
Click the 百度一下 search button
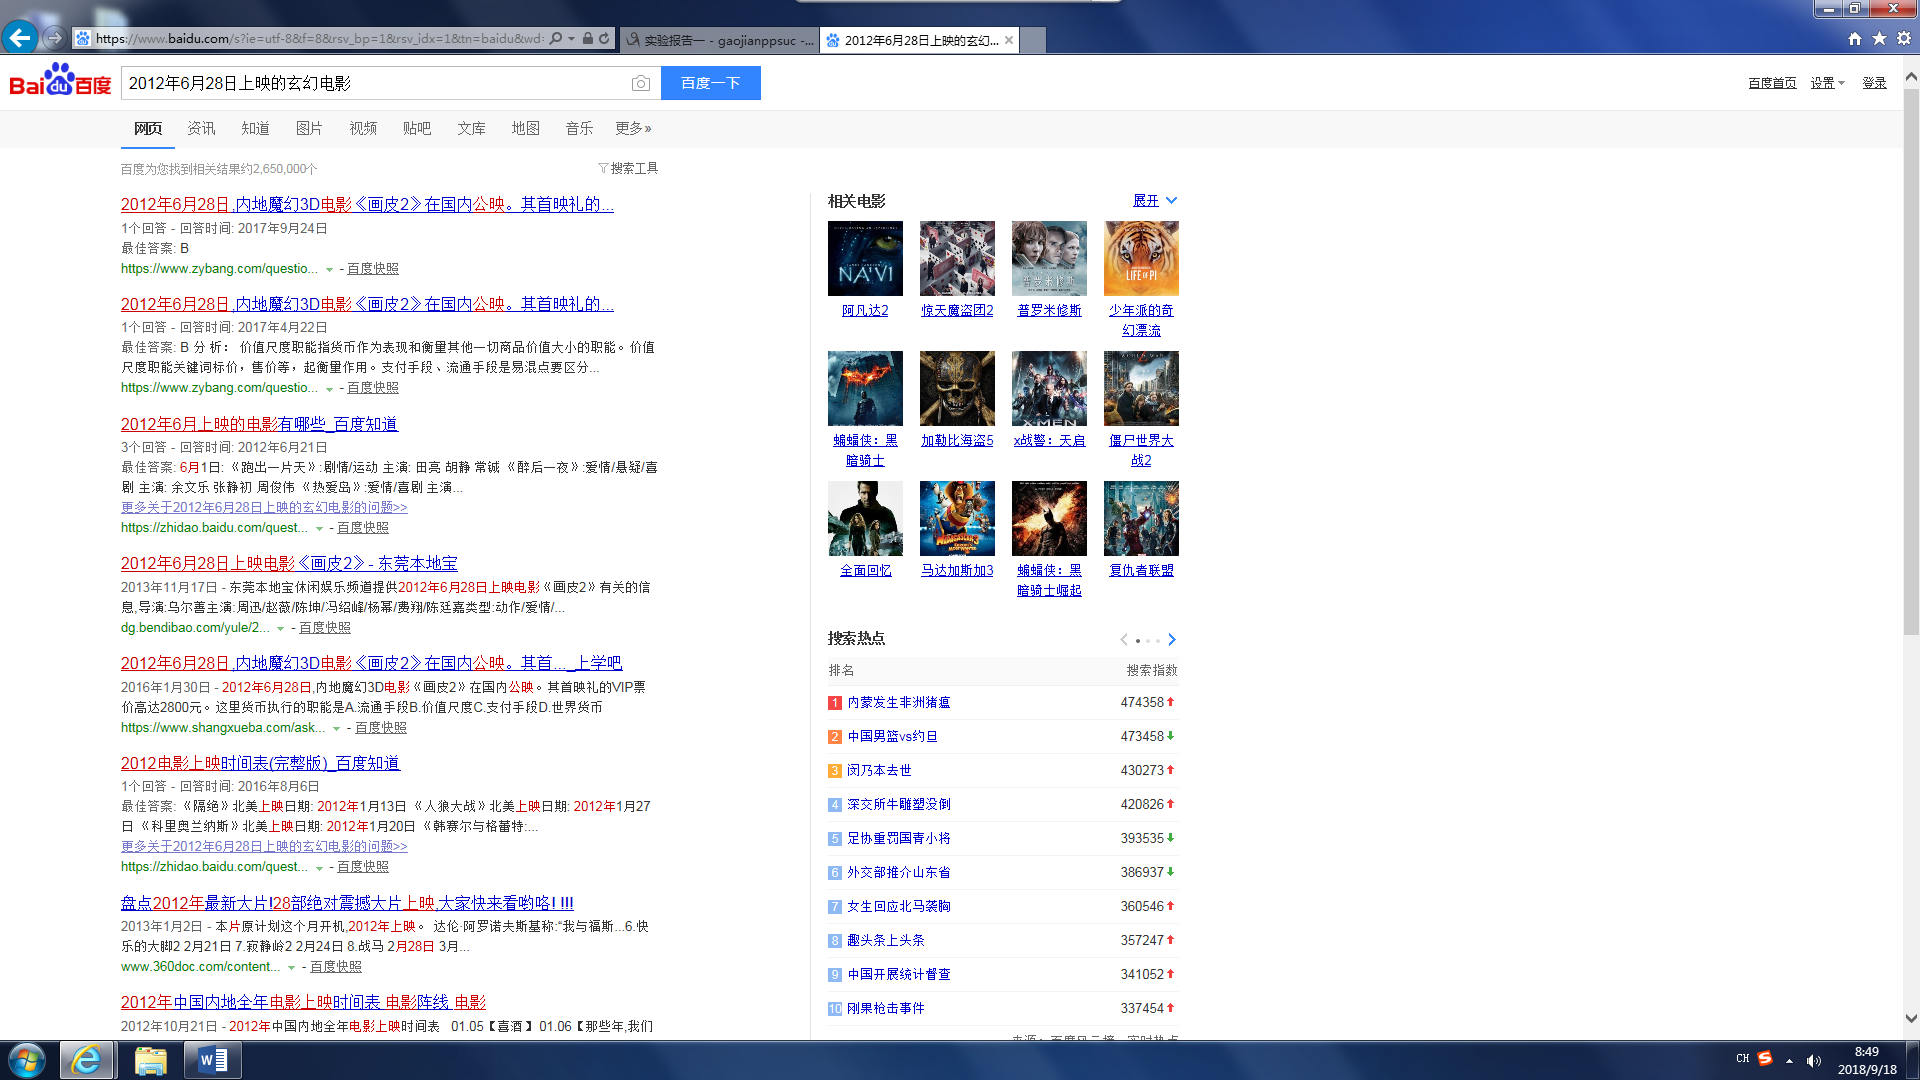pyautogui.click(x=710, y=83)
